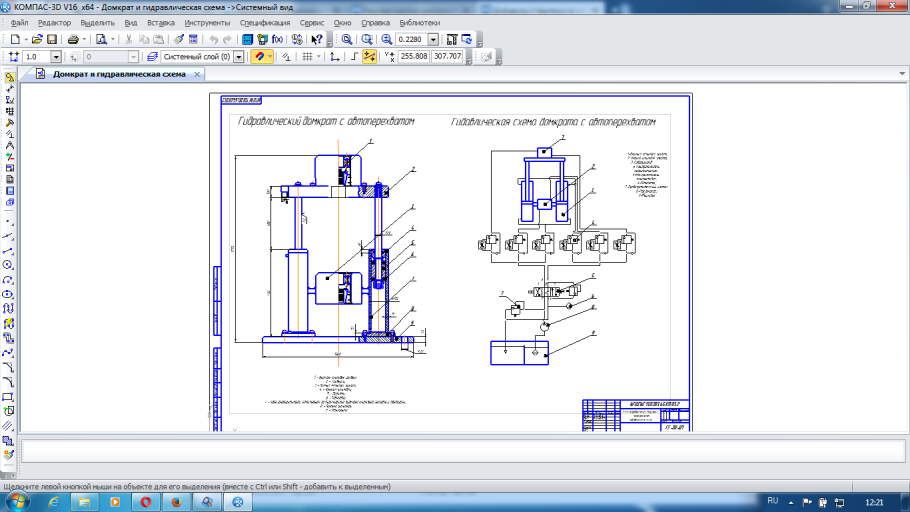
Task: Open the 1.0 view scale dropdown
Action: [x=55, y=57]
